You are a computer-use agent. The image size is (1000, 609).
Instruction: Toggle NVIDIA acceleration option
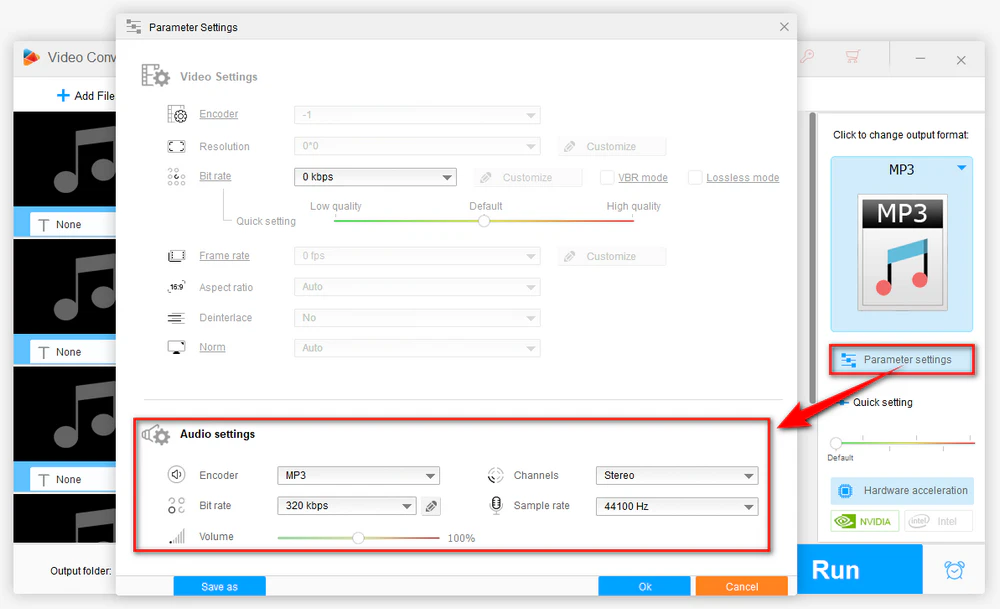[865, 521]
